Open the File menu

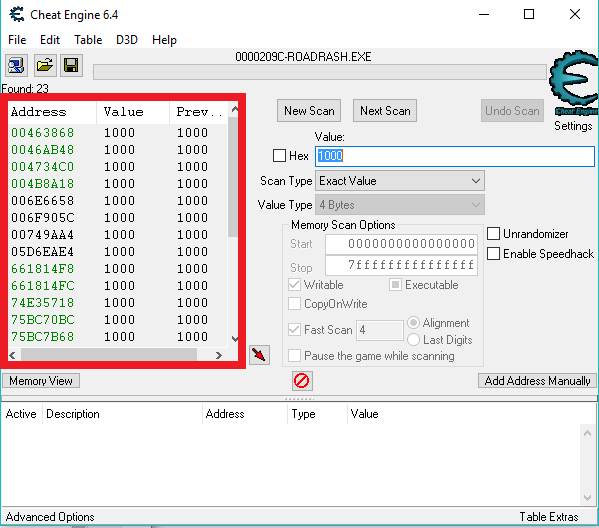[17, 40]
